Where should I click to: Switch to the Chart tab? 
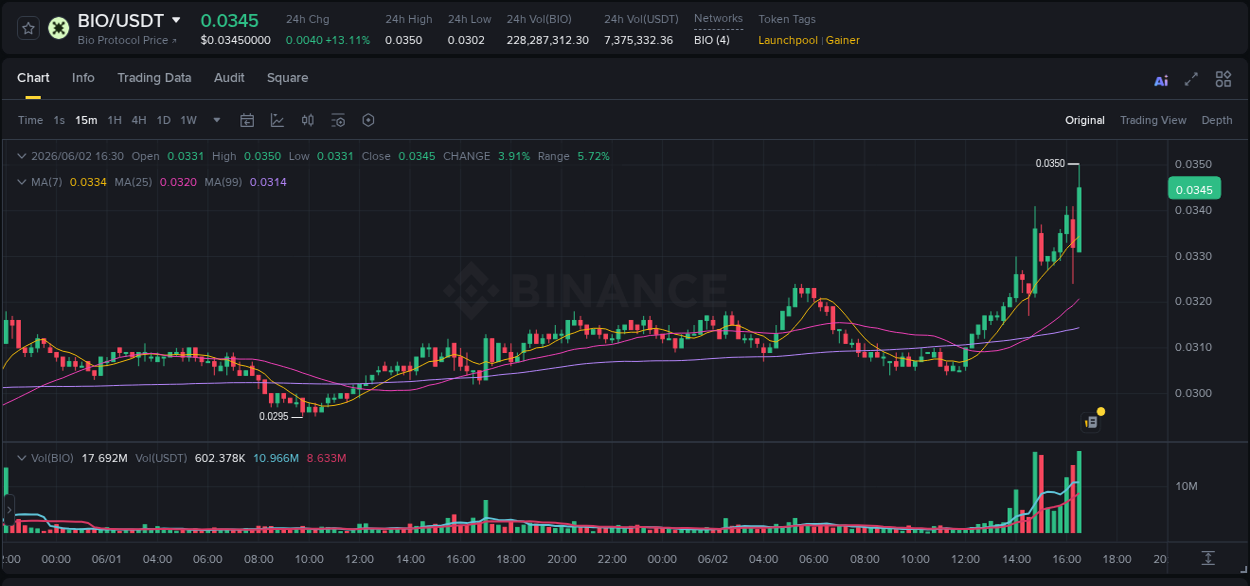[33, 78]
